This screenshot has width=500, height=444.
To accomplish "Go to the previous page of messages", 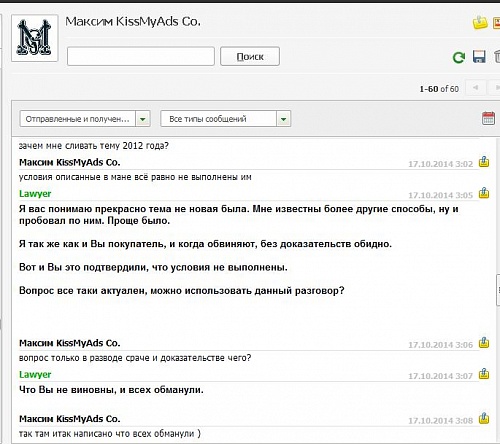I will (x=475, y=88).
